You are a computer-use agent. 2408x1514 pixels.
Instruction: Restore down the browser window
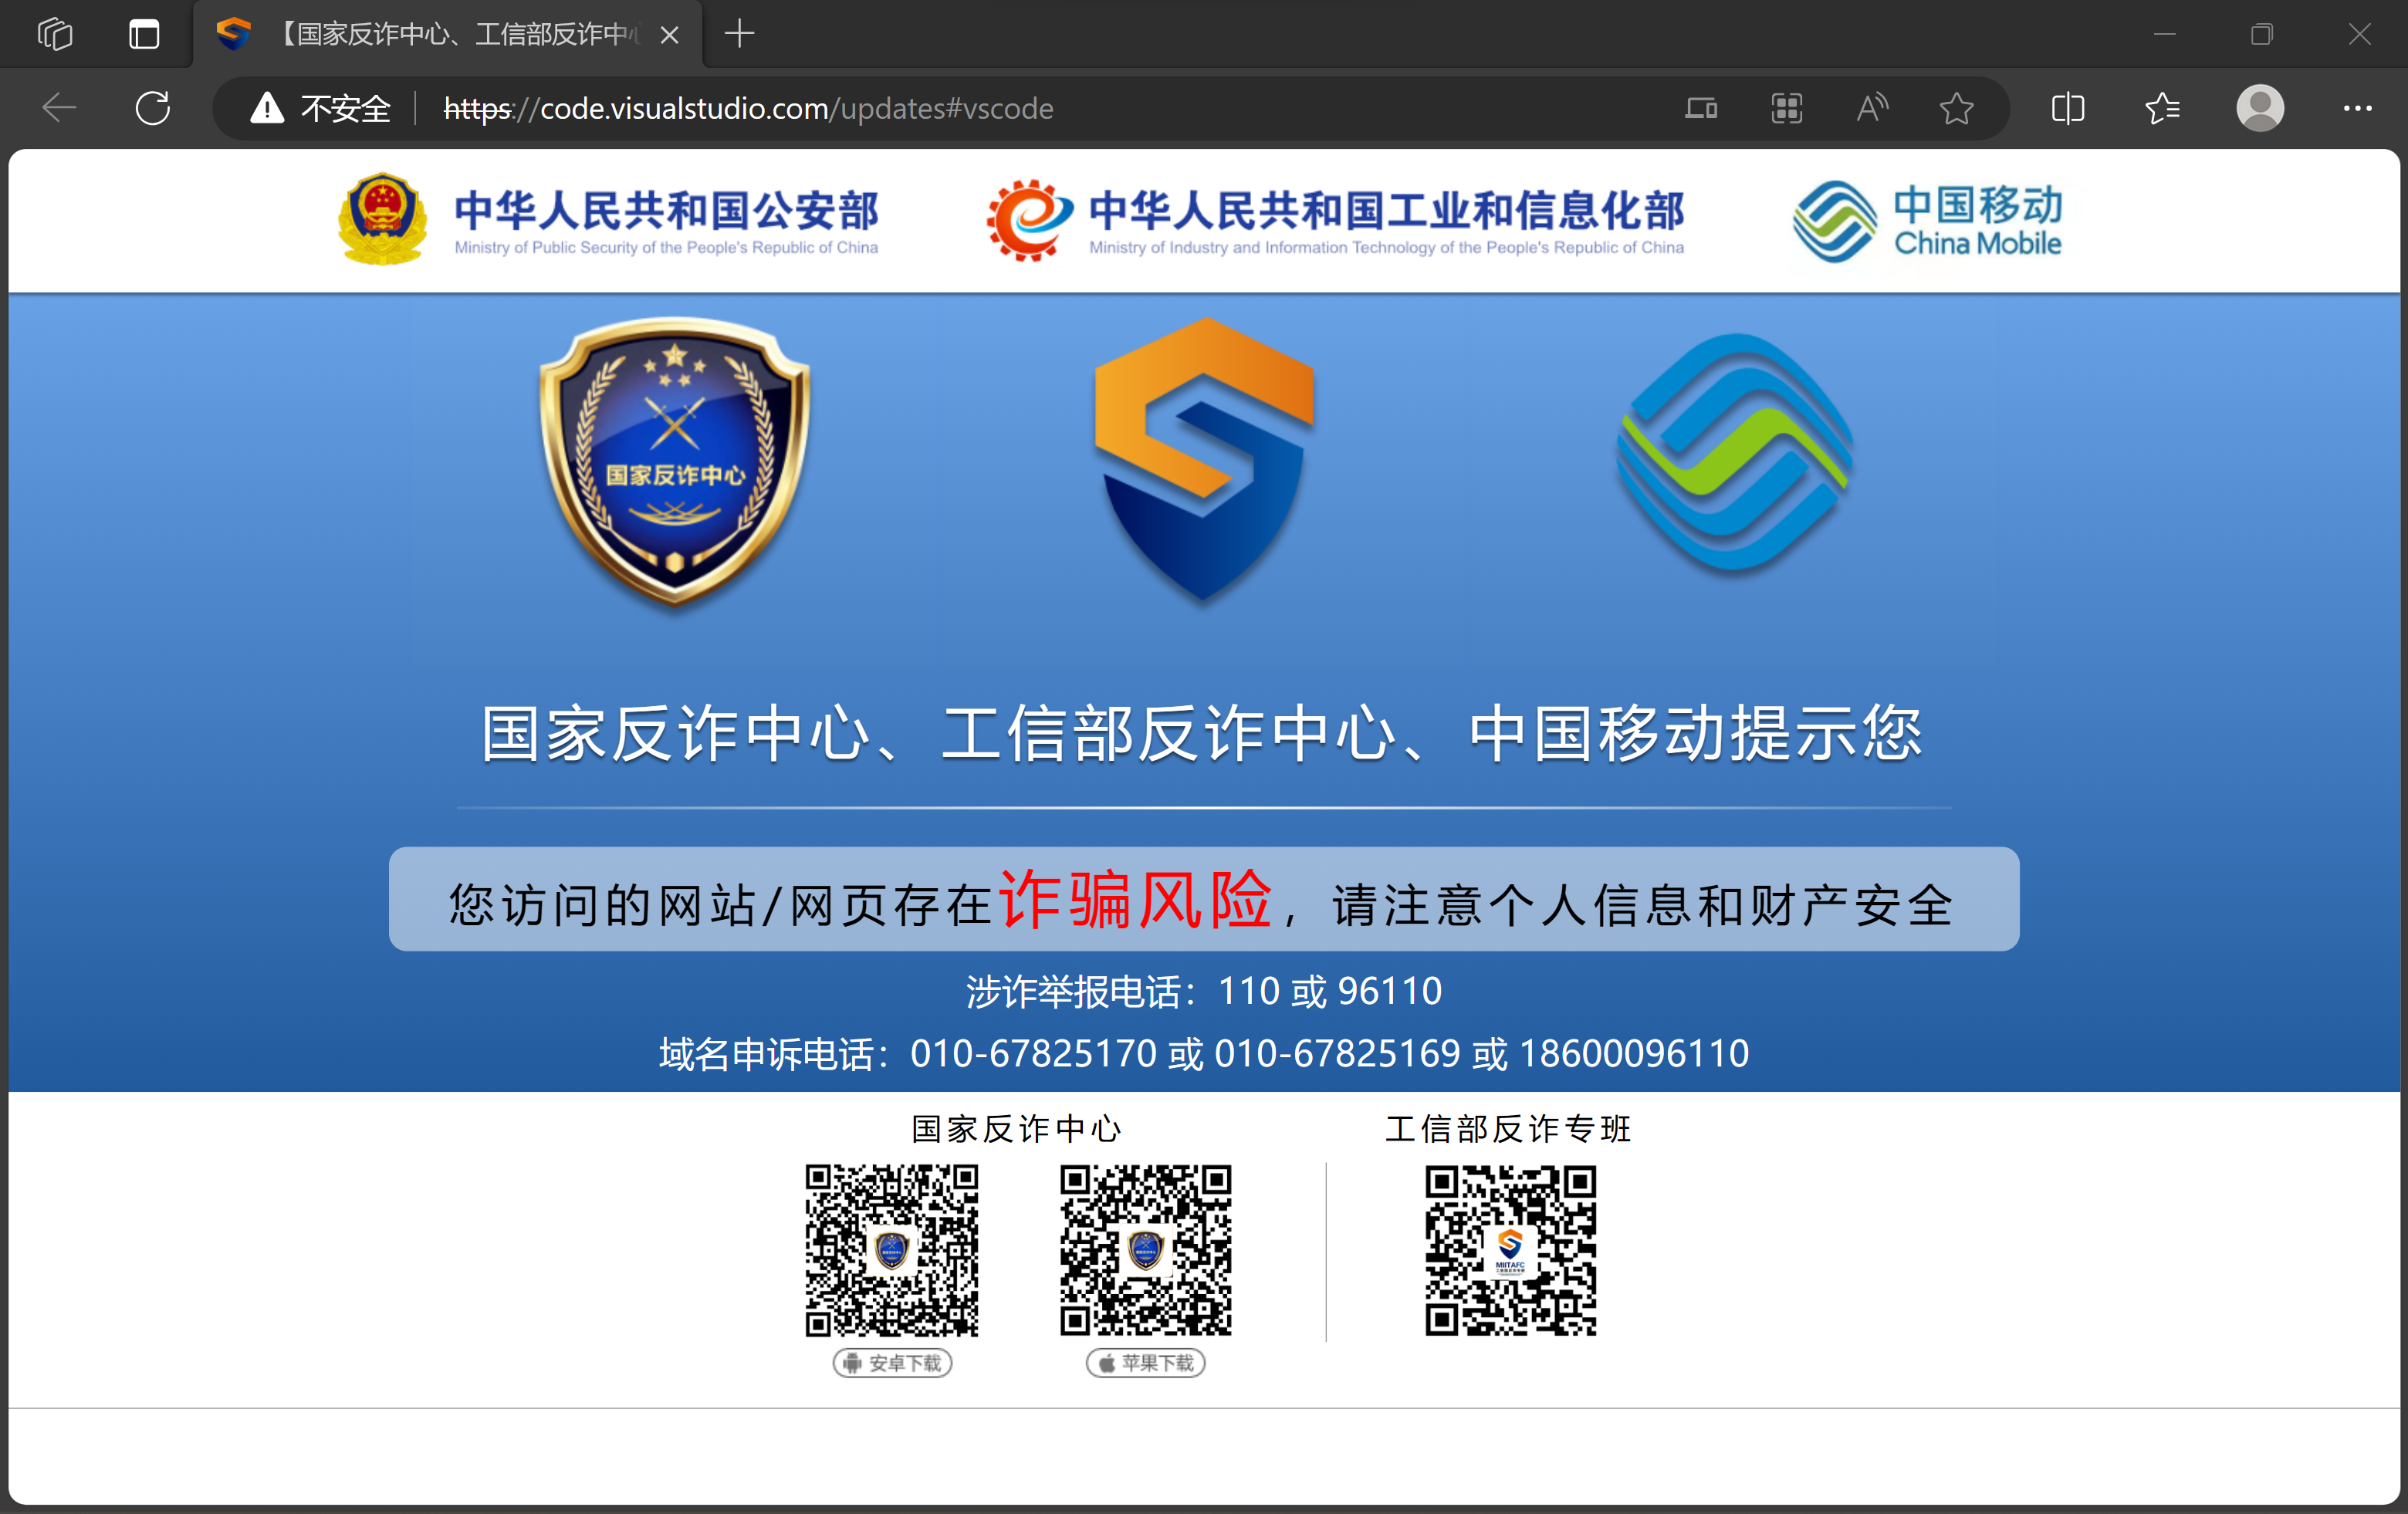tap(2261, 34)
